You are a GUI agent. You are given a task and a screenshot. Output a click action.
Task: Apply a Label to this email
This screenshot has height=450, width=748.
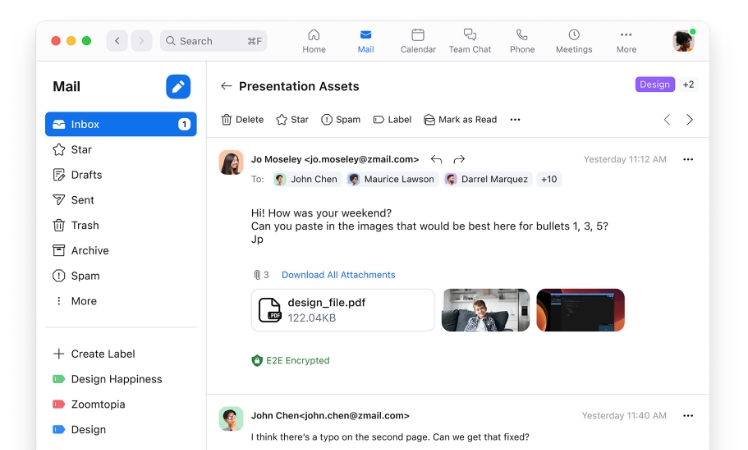pos(392,120)
